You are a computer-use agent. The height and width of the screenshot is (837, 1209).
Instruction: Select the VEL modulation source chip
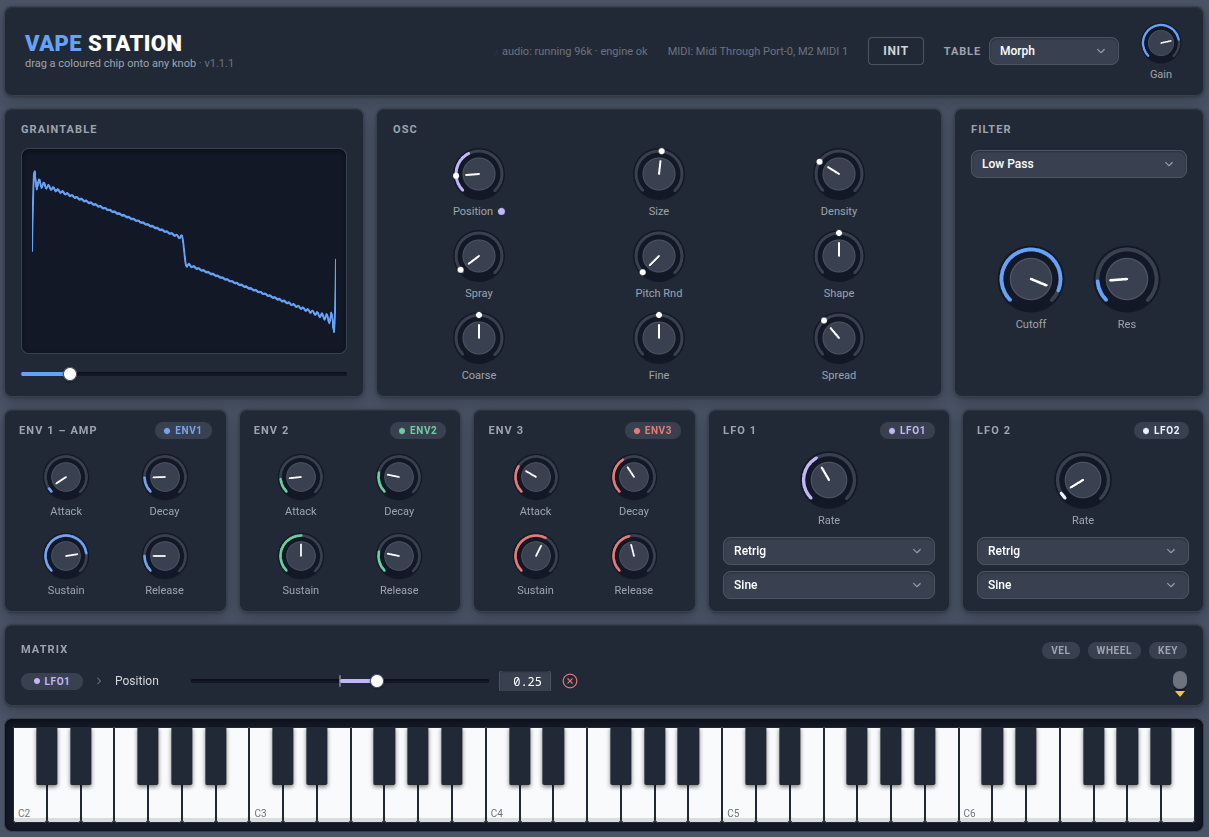[x=1061, y=650]
